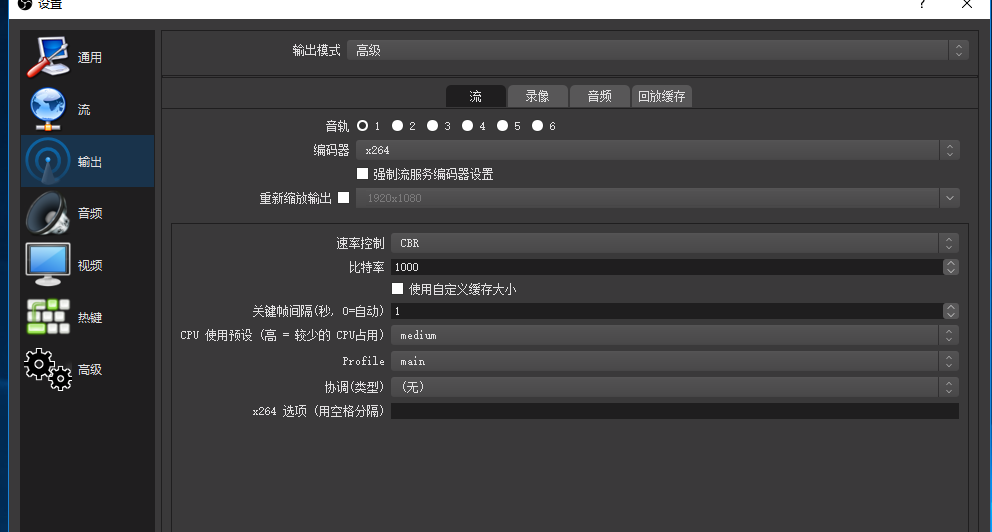Click the help question mark button
This screenshot has height=532, width=992.
click(x=922, y=4)
